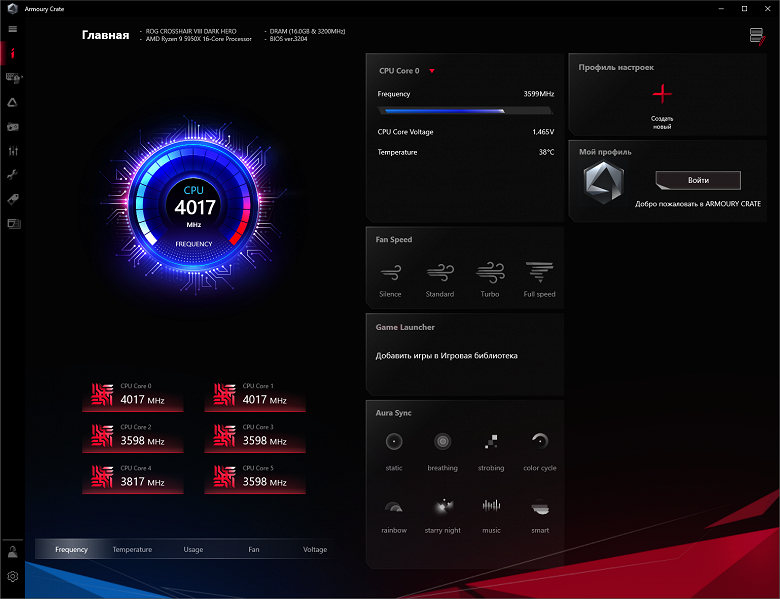Click the CPU Core 3 frequency tile
Image resolution: width=780 pixels, height=599 pixels.
tap(255, 437)
